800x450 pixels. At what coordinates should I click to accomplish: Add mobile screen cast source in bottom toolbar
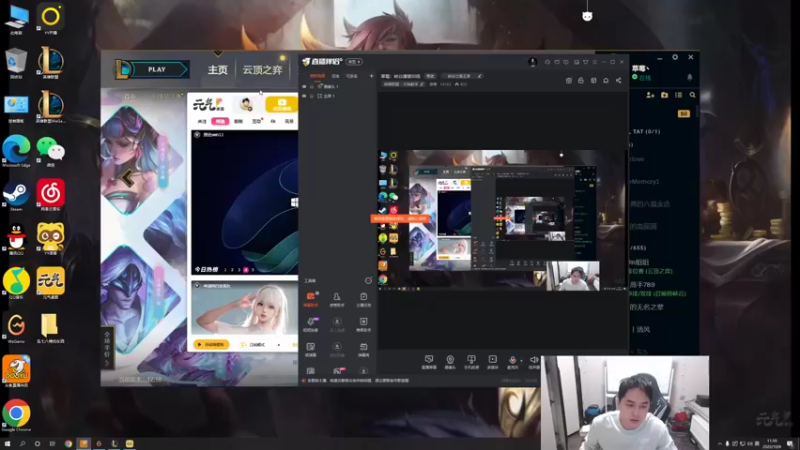(x=471, y=362)
